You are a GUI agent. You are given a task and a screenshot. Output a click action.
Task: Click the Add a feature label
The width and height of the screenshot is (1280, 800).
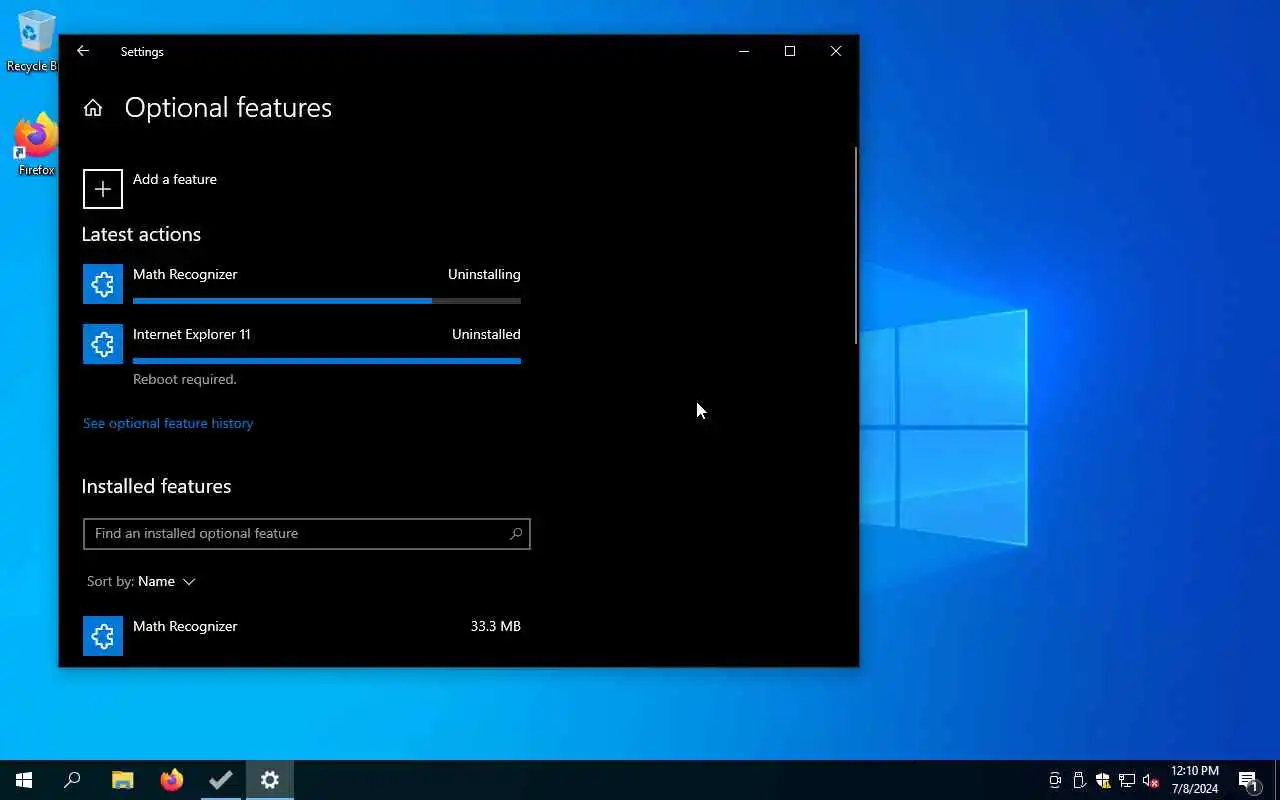[x=175, y=180]
